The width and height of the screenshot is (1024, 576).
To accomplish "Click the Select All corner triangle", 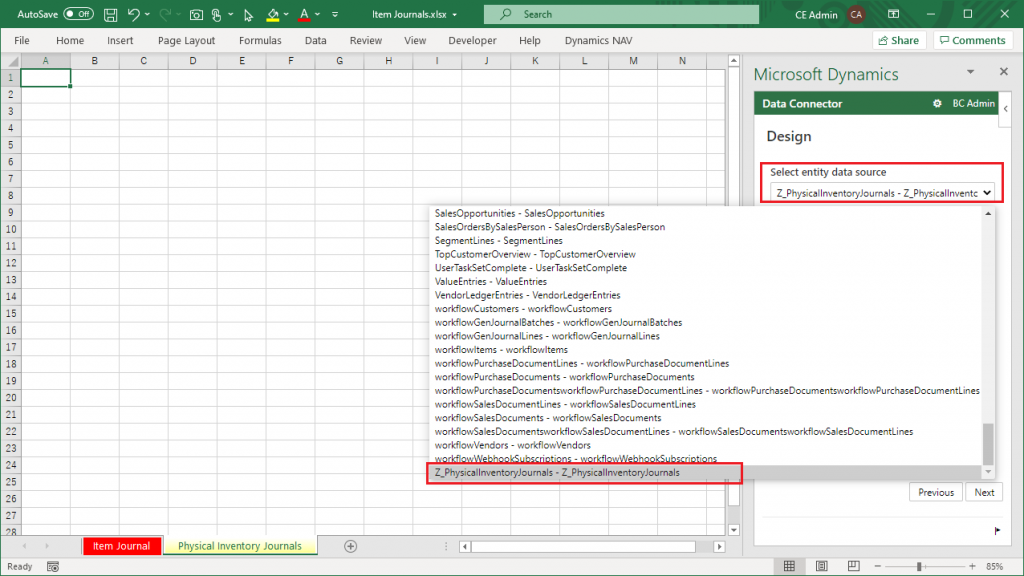I will pyautogui.click(x=12, y=61).
